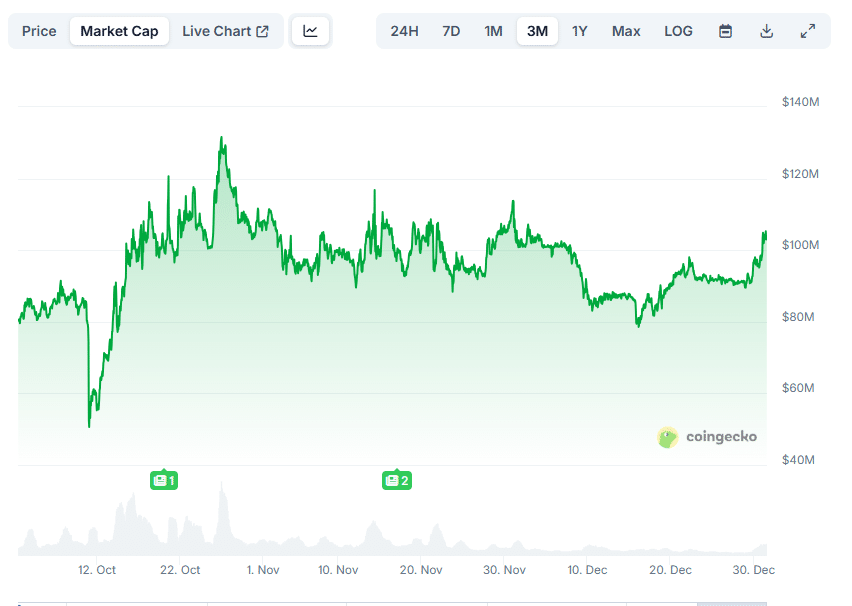Viewport: 852px width, 606px height.
Task: Click the CoinGecko logo watermark
Action: pos(707,437)
